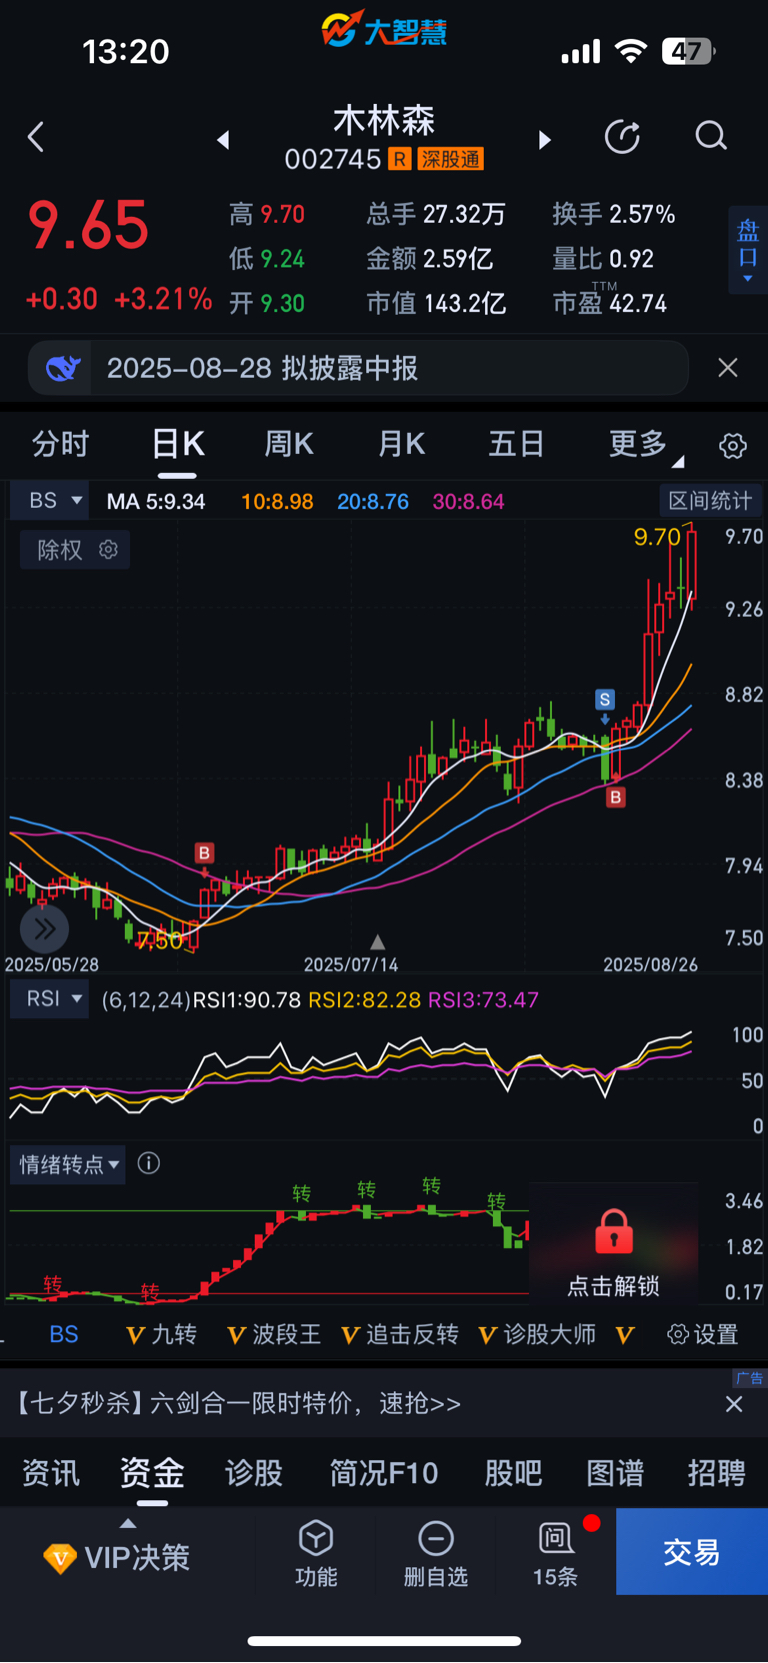
Task: Open 区间统计 range statistics
Action: tap(710, 500)
